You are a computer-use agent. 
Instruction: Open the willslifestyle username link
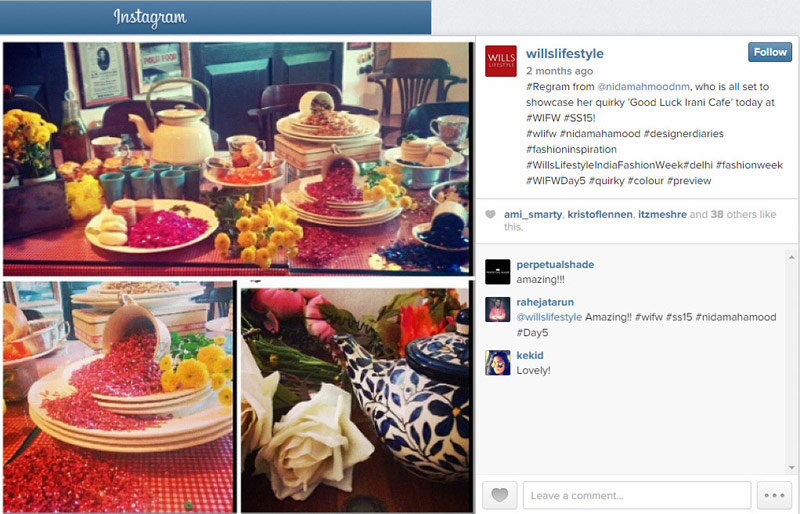564,54
